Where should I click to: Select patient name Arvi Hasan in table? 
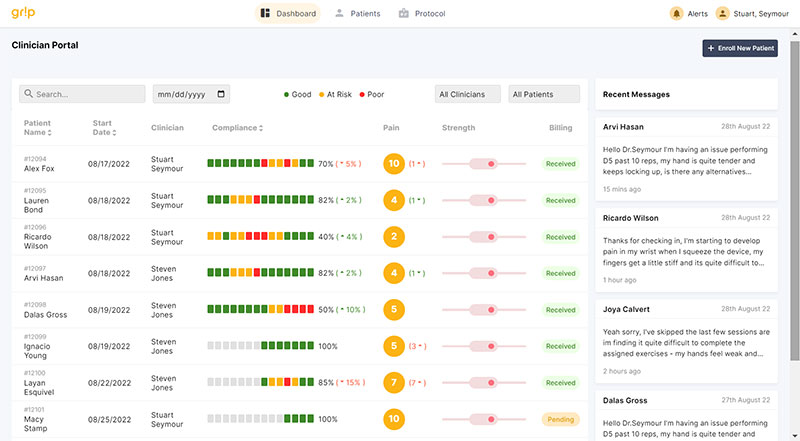[43, 278]
